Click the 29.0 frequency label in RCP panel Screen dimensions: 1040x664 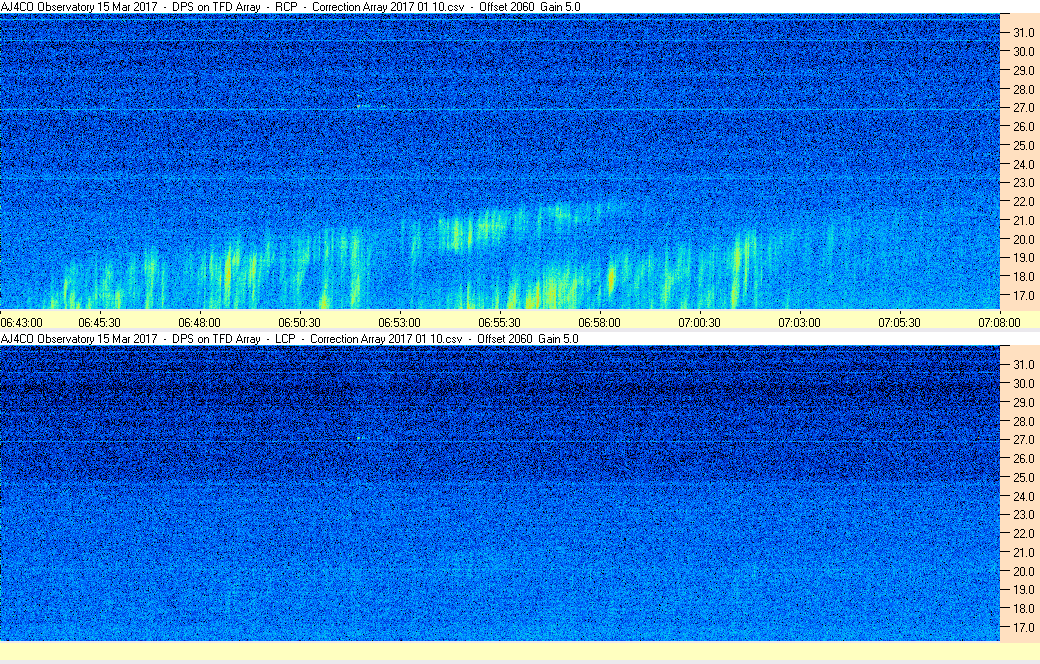point(1023,70)
